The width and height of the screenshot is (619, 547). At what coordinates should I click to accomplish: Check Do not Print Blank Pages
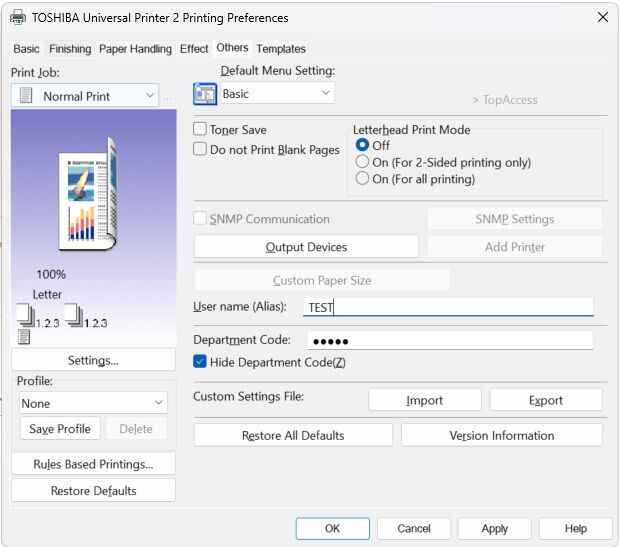pos(201,150)
